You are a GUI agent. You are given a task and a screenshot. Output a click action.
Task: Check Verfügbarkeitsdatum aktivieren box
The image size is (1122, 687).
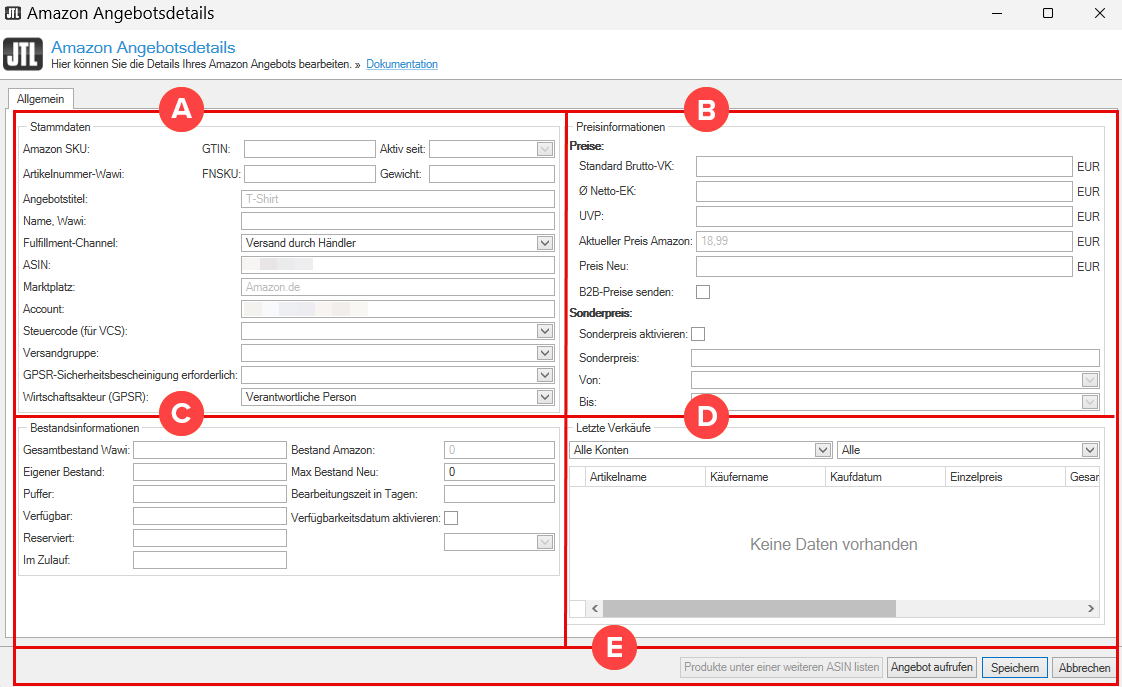tap(451, 518)
